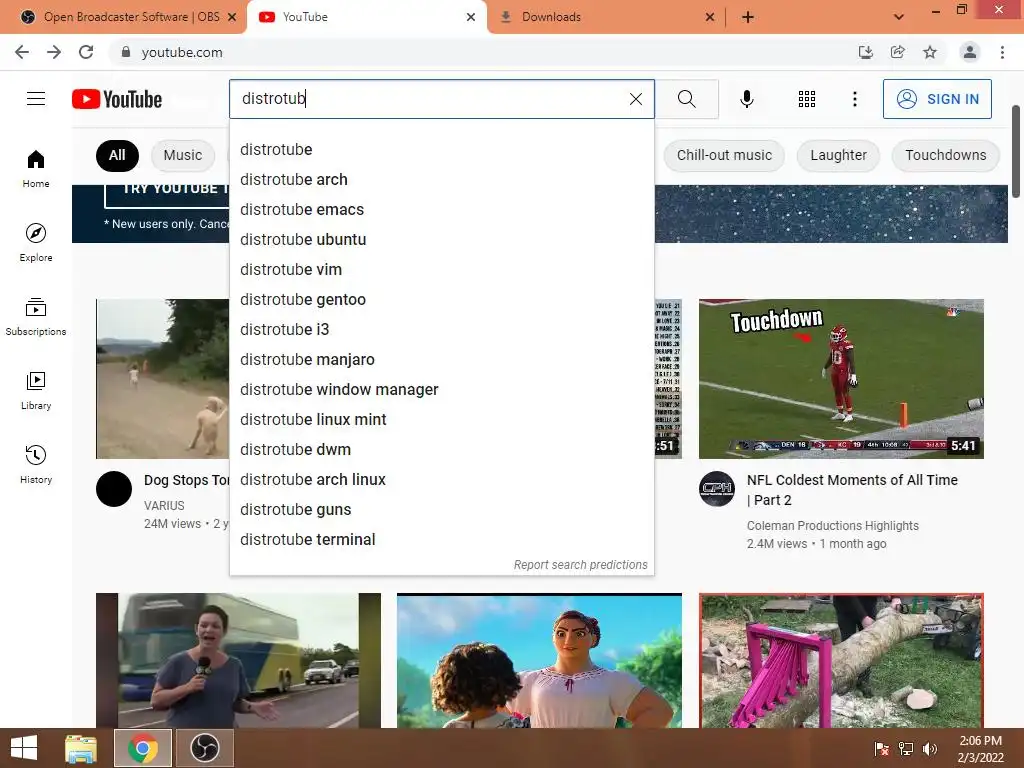Choose suggestion 'distrotube dwm'
Image resolution: width=1024 pixels, height=768 pixels.
click(x=441, y=450)
